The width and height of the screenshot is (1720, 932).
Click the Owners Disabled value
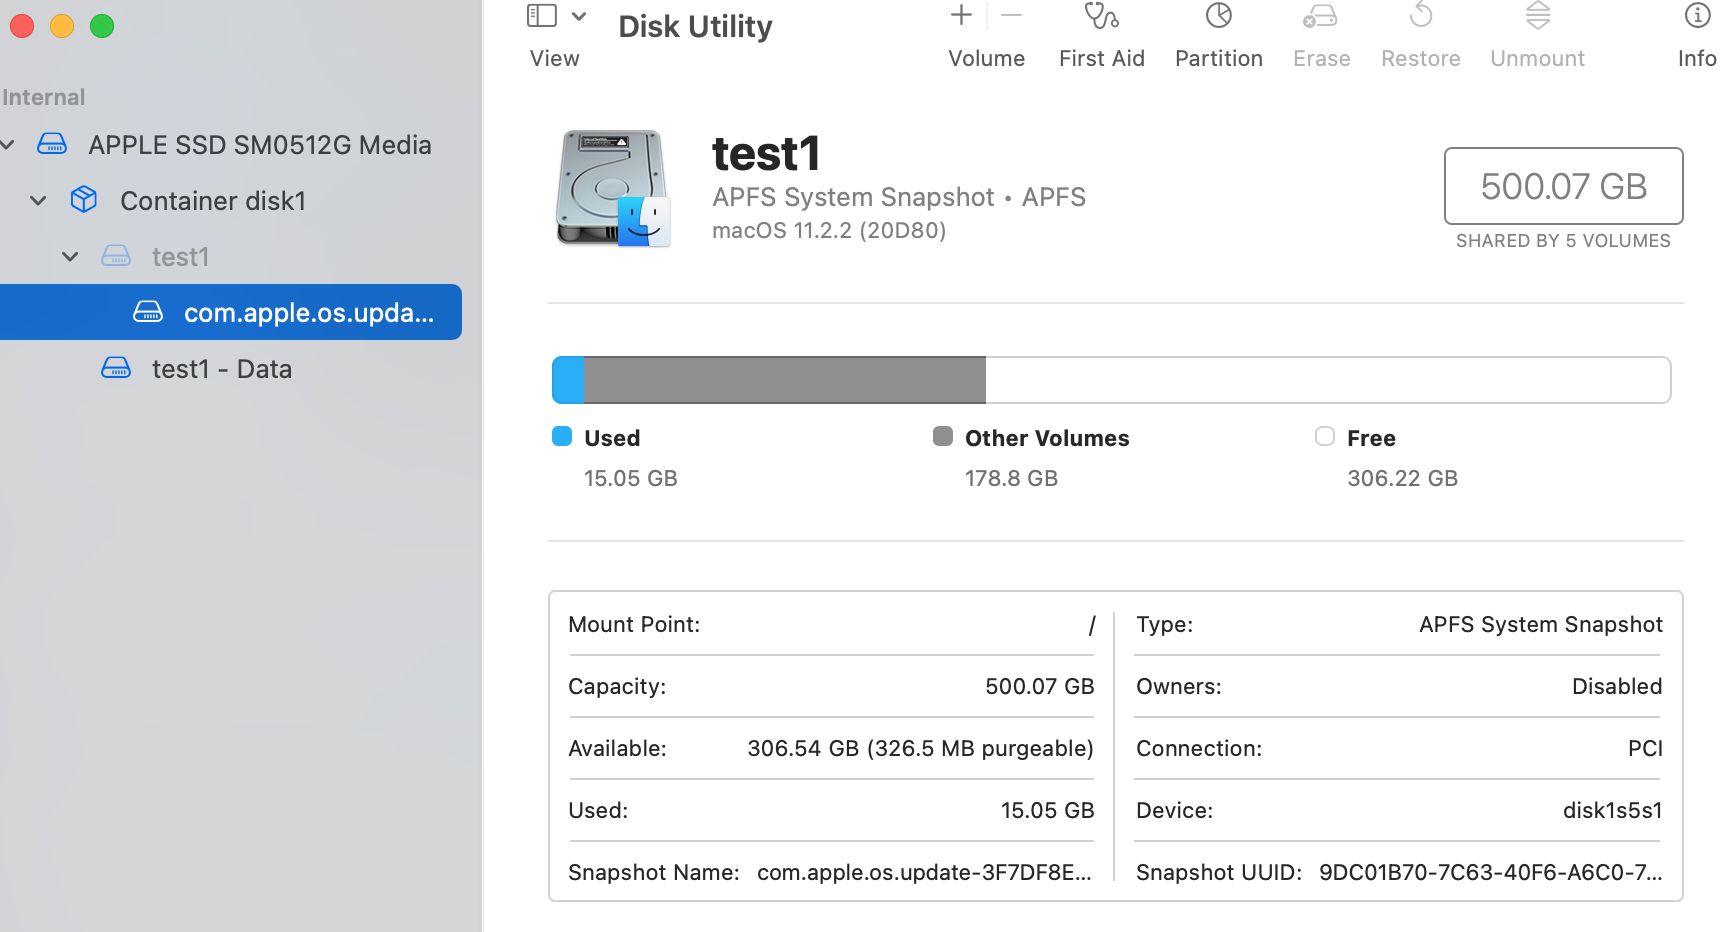point(1617,687)
